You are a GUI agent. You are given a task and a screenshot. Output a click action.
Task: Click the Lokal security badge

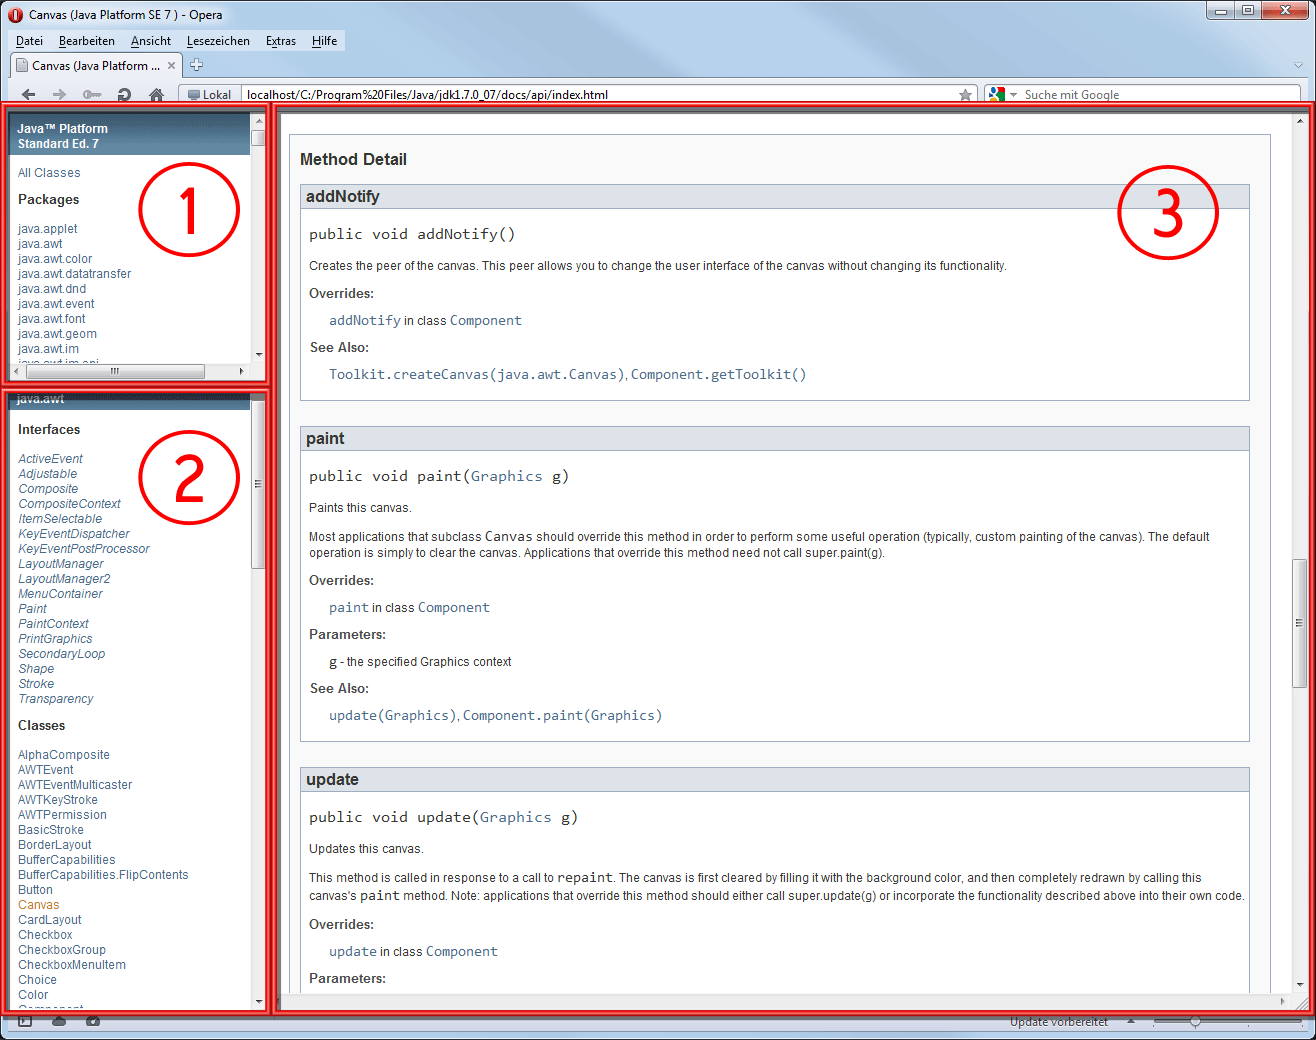(210, 95)
